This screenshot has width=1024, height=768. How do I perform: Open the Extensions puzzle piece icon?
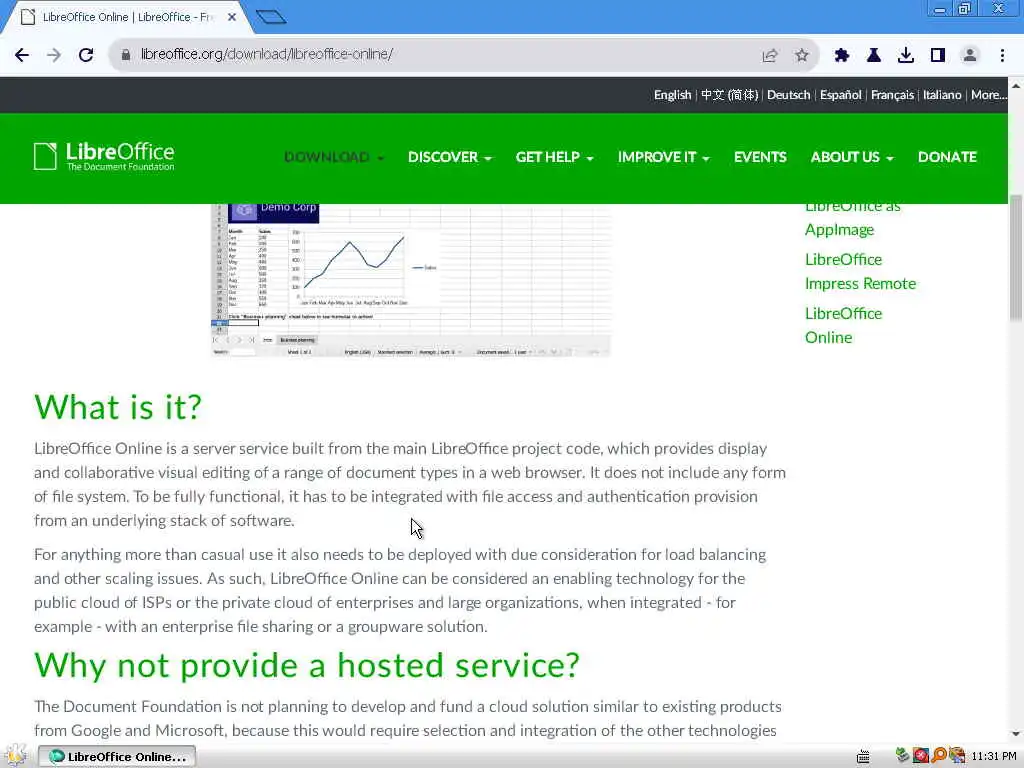pos(842,56)
